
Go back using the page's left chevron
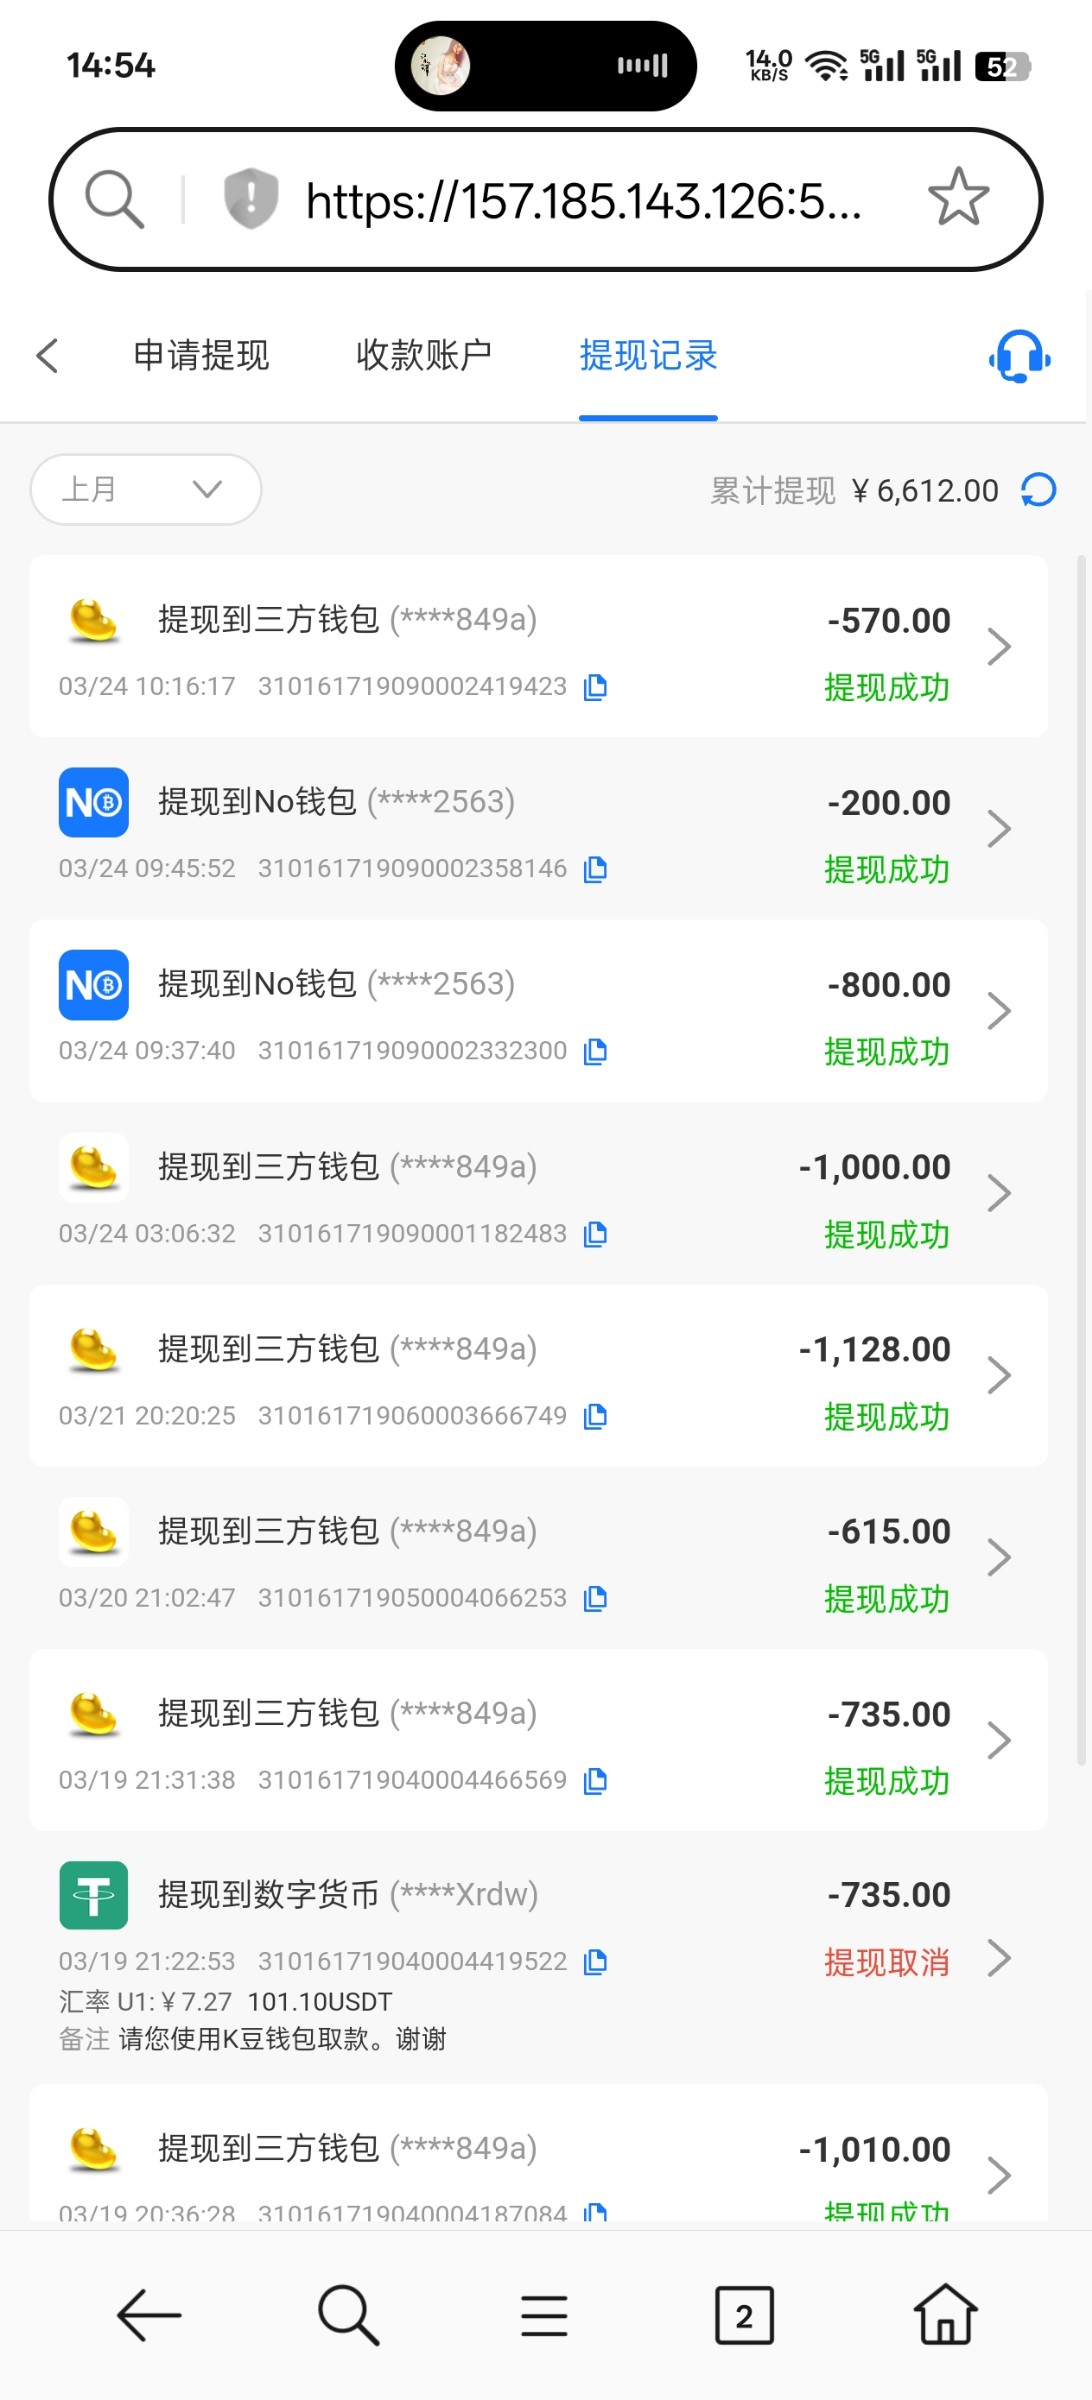coord(48,356)
